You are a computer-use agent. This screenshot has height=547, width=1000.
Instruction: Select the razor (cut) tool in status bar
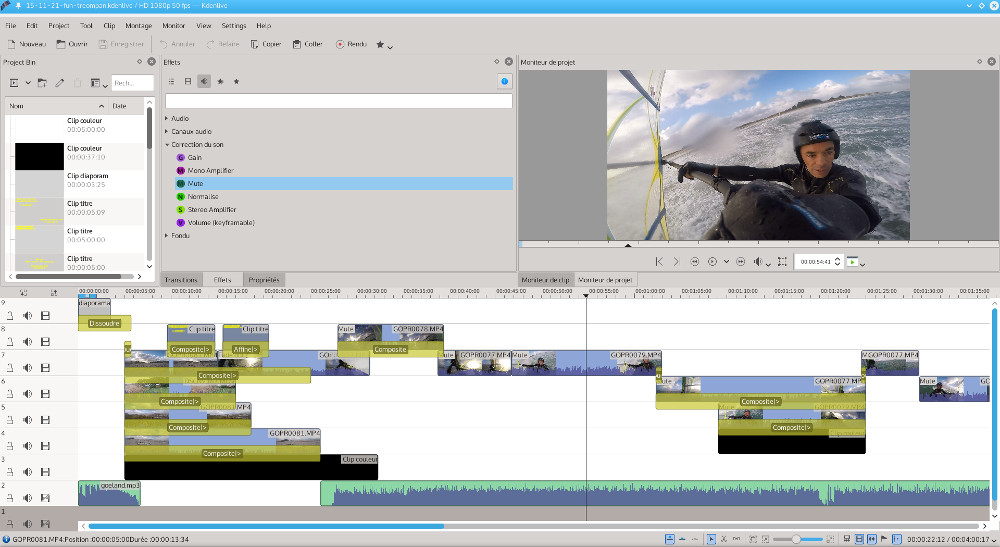[724, 539]
